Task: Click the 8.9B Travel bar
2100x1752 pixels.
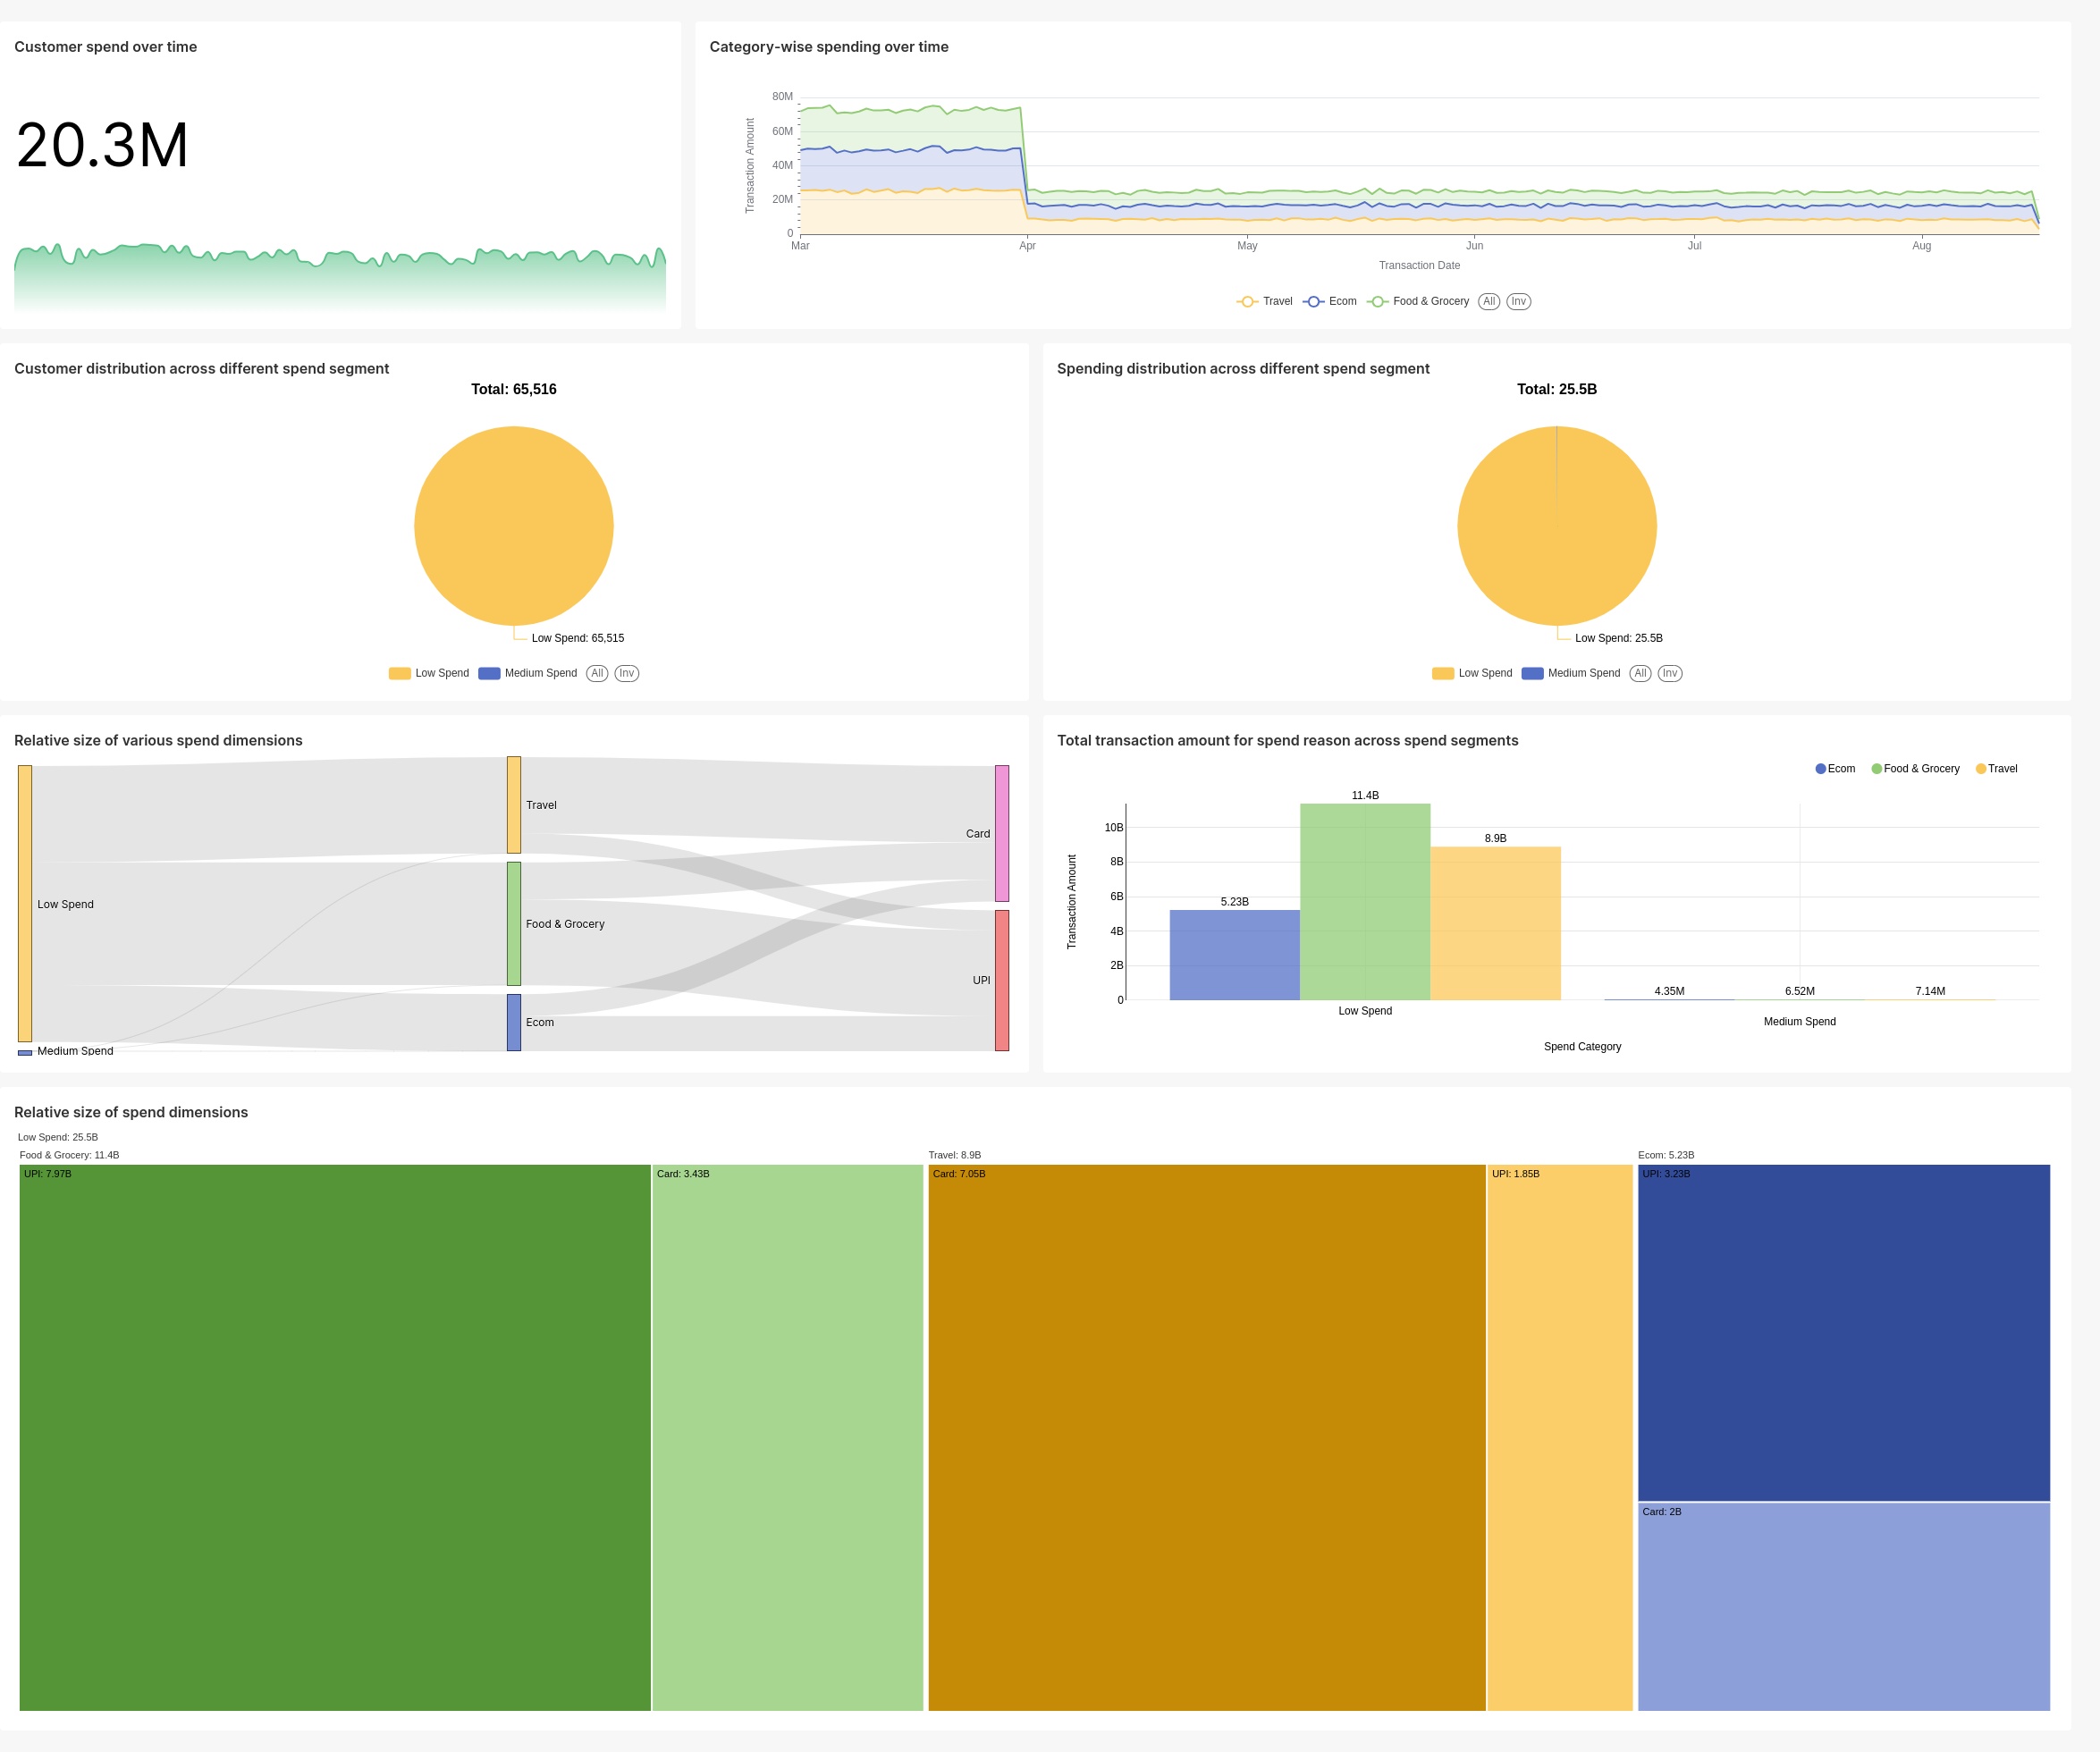Action: click(1496, 923)
